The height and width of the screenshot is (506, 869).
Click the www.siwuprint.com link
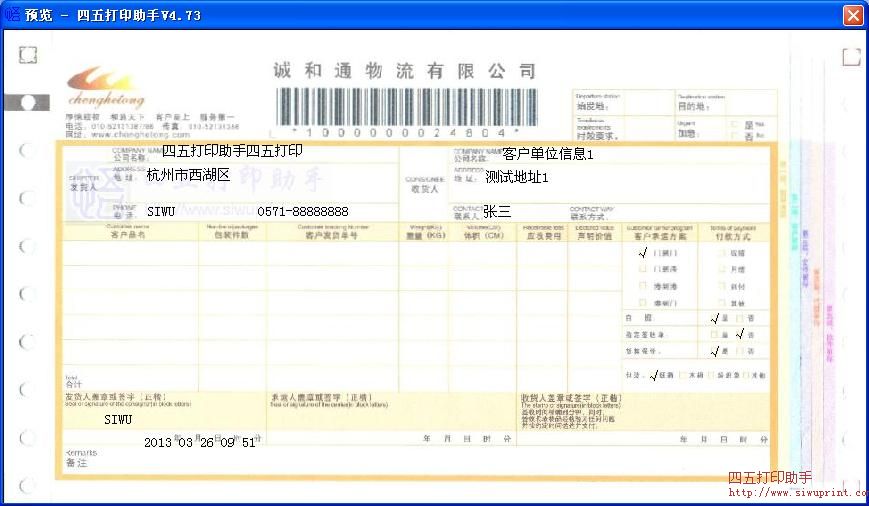point(796,492)
